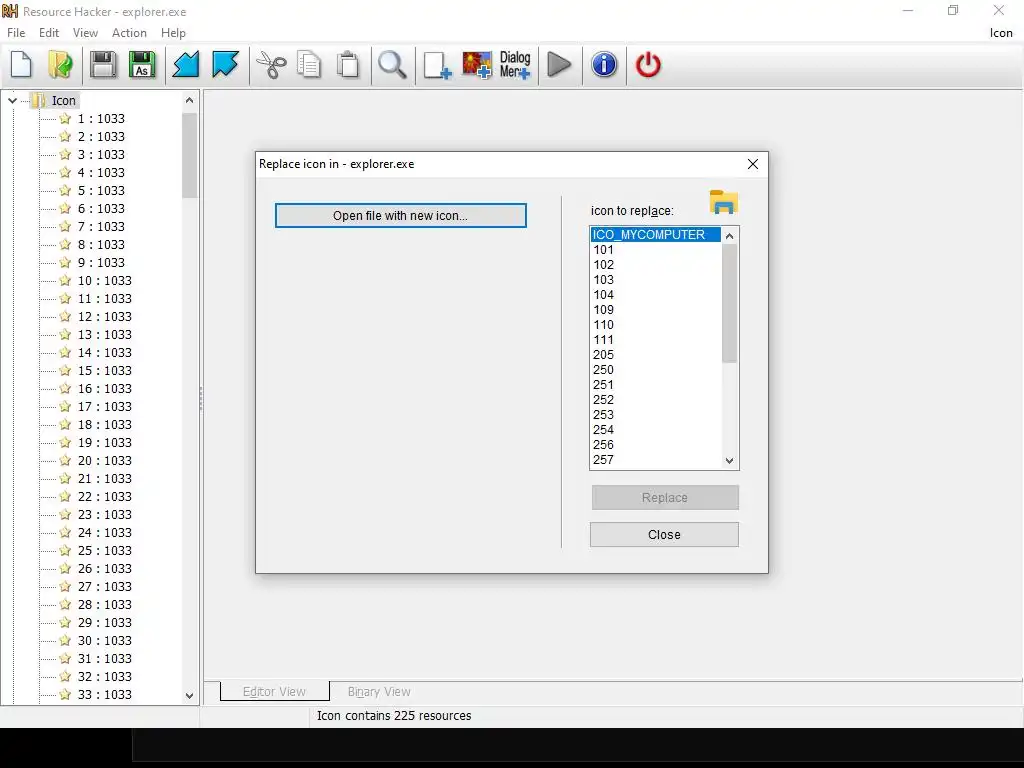Select ICO_MYCOMPUTER in icon list

[x=656, y=234]
